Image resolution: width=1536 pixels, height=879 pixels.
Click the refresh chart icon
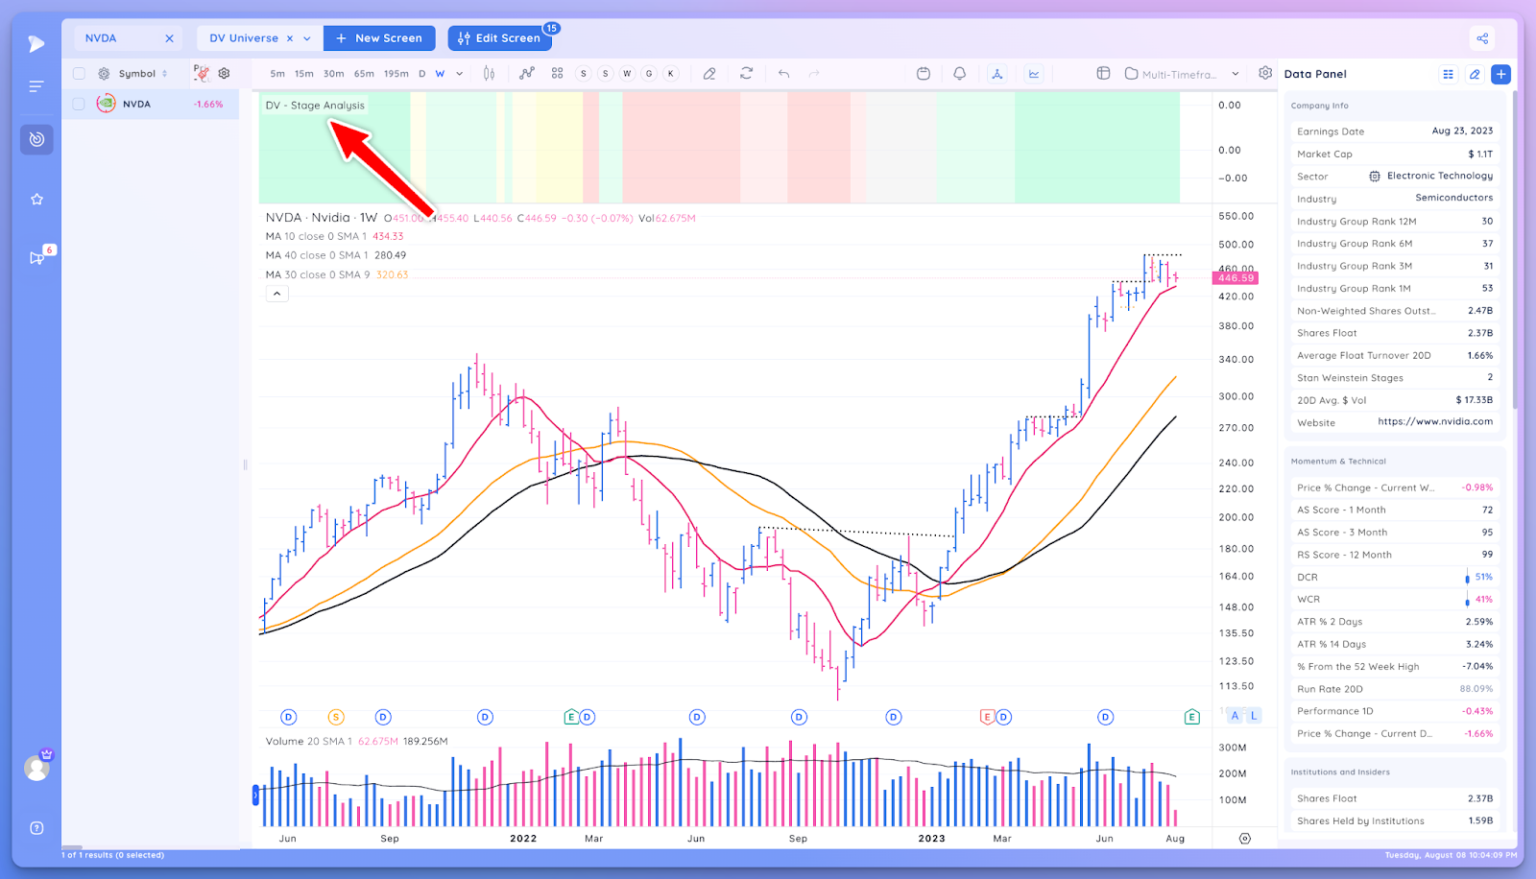(746, 73)
